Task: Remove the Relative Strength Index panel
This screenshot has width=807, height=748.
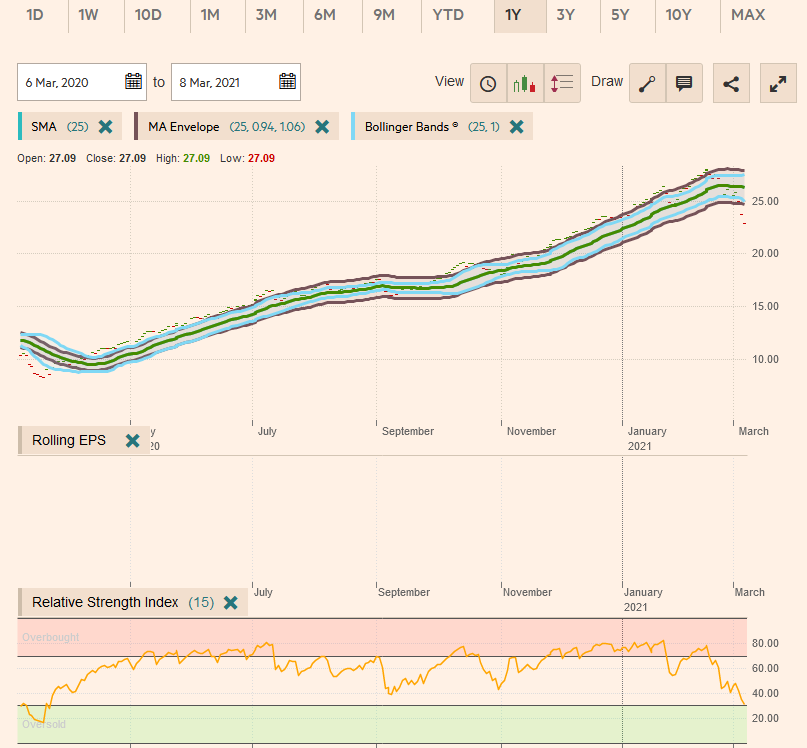Action: coord(230,603)
